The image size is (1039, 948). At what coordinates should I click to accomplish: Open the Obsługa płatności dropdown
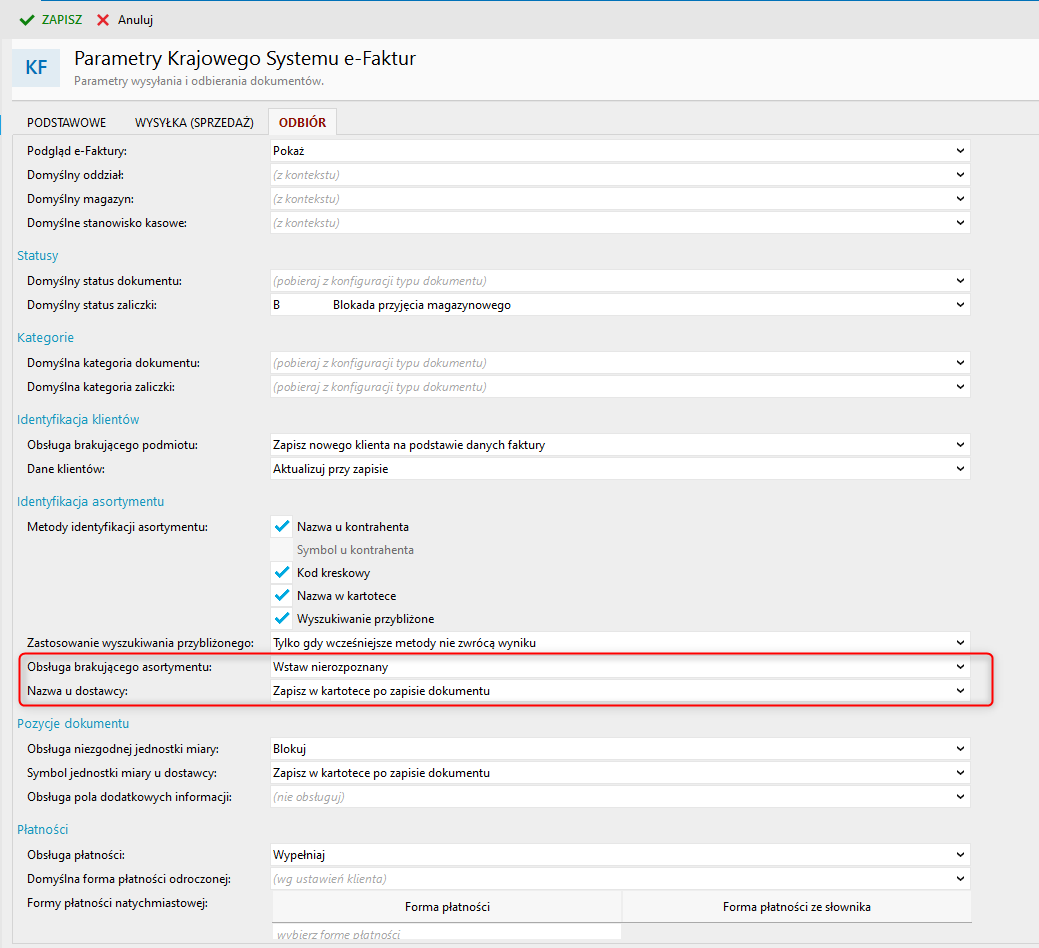click(x=960, y=855)
